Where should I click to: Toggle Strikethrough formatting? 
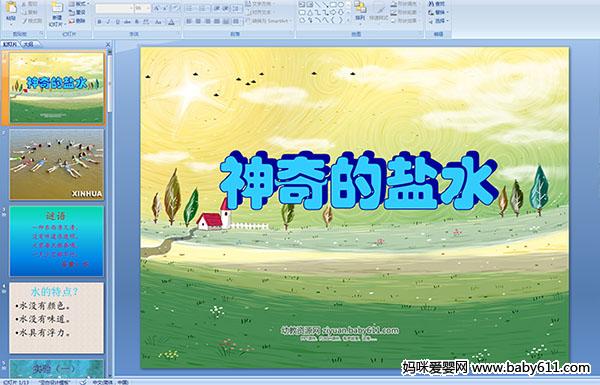coord(127,22)
